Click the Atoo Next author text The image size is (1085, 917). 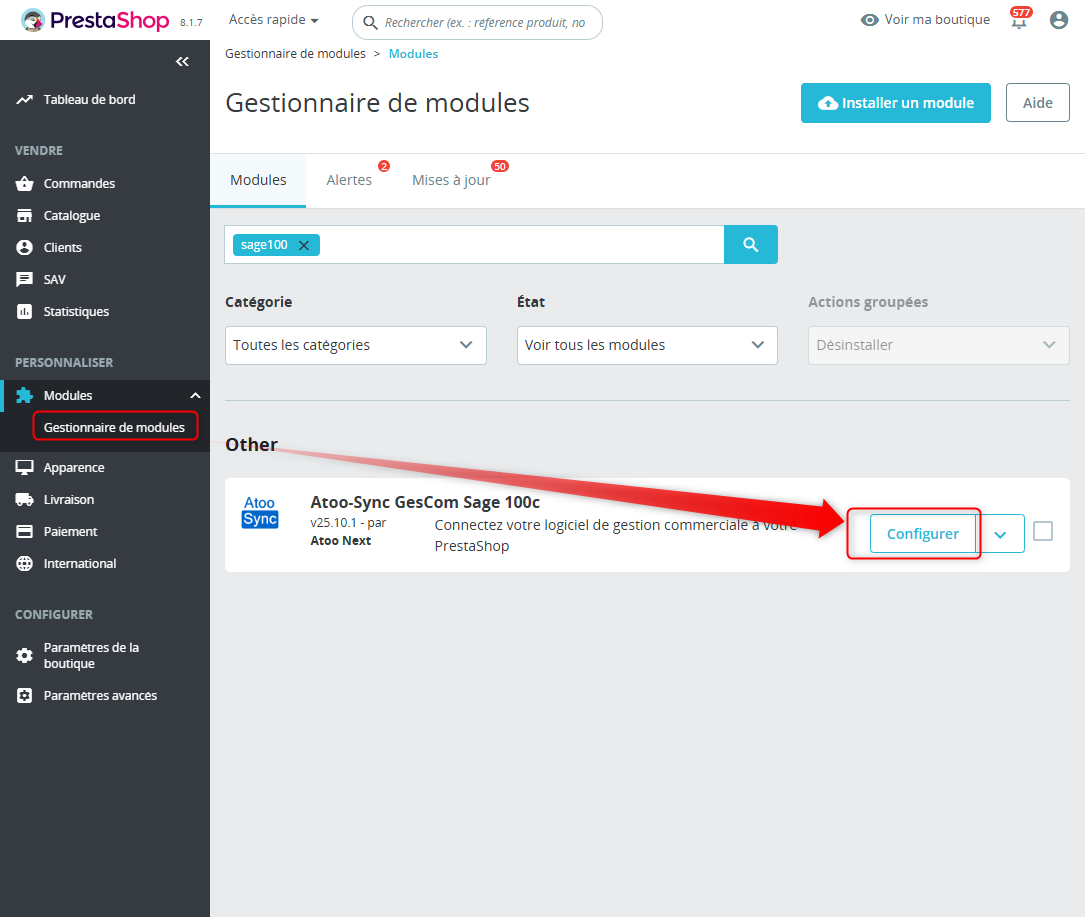[x=340, y=541]
